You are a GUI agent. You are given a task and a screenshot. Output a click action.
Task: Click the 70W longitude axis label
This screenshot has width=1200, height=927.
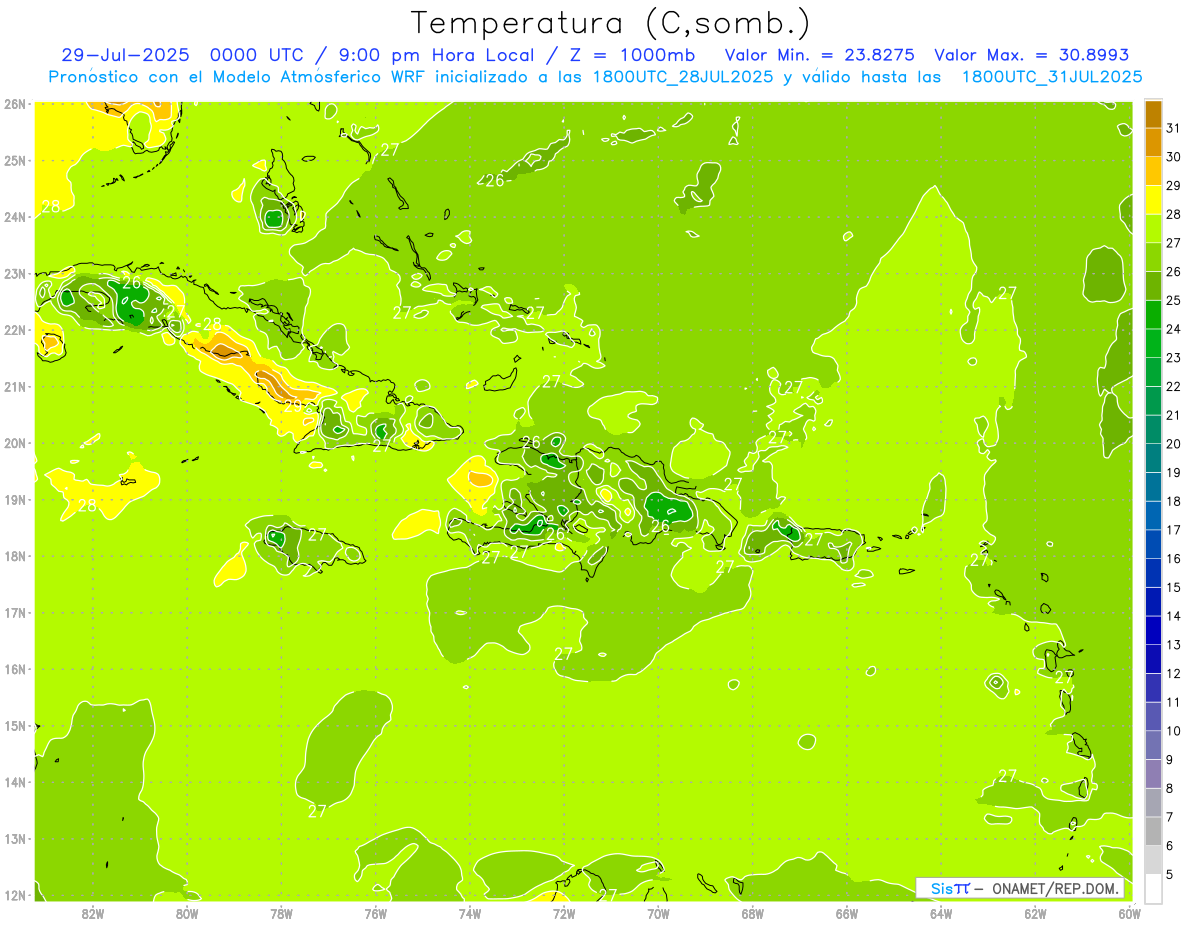click(658, 913)
